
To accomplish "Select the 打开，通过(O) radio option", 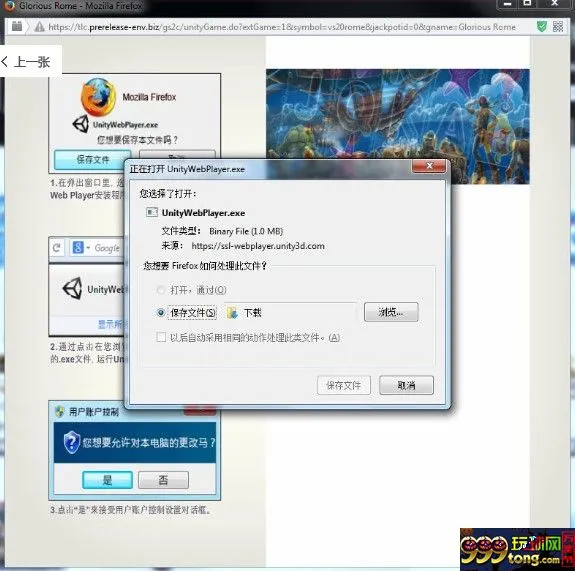I will coord(161,290).
